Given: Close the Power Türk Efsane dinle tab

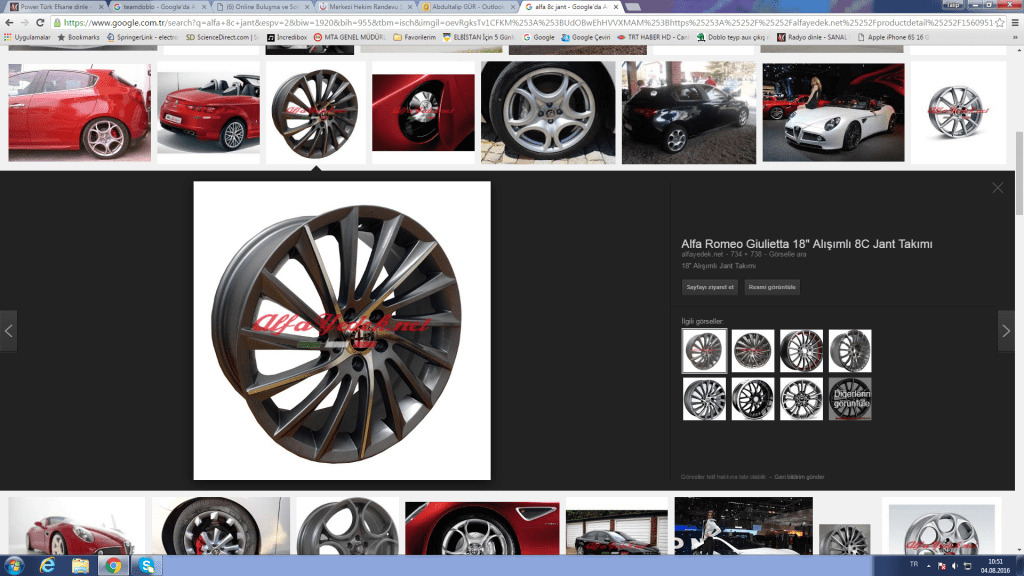Looking at the screenshot, I should tap(101, 7).
